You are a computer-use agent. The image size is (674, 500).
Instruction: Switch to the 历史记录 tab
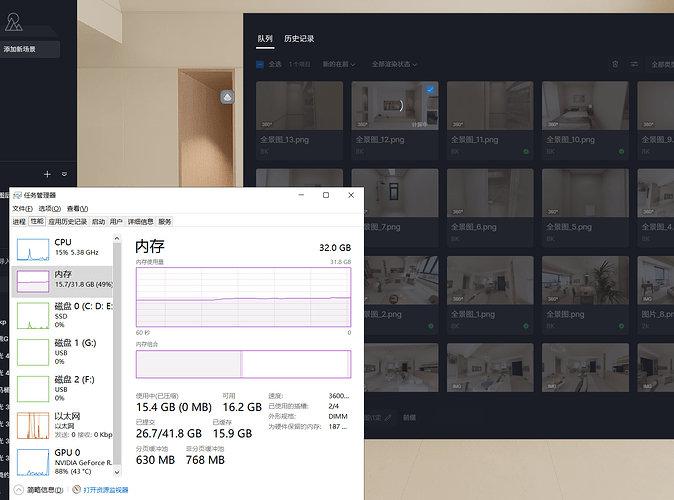pos(299,39)
